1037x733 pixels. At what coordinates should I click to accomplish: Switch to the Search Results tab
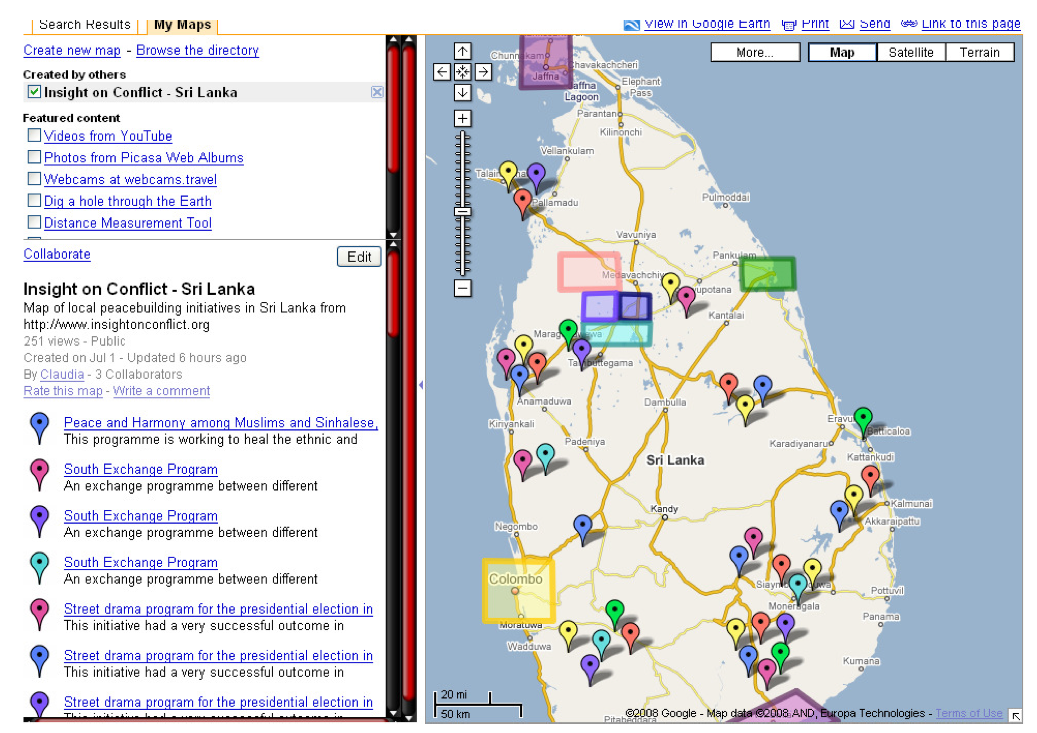click(x=85, y=25)
